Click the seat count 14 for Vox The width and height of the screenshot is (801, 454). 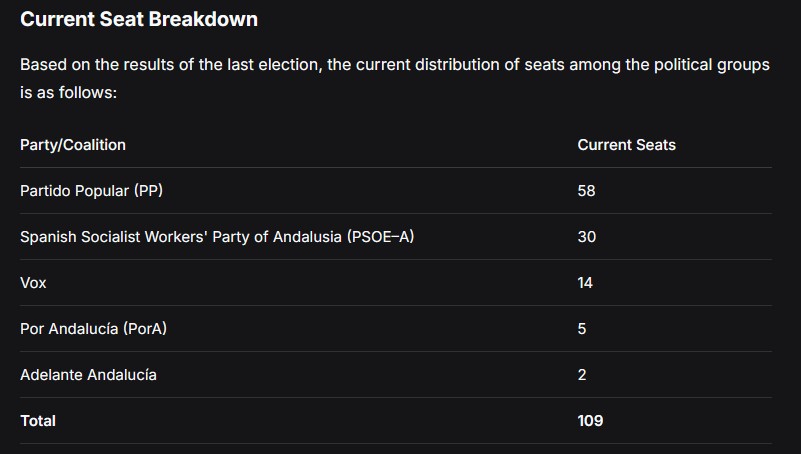[x=585, y=283]
